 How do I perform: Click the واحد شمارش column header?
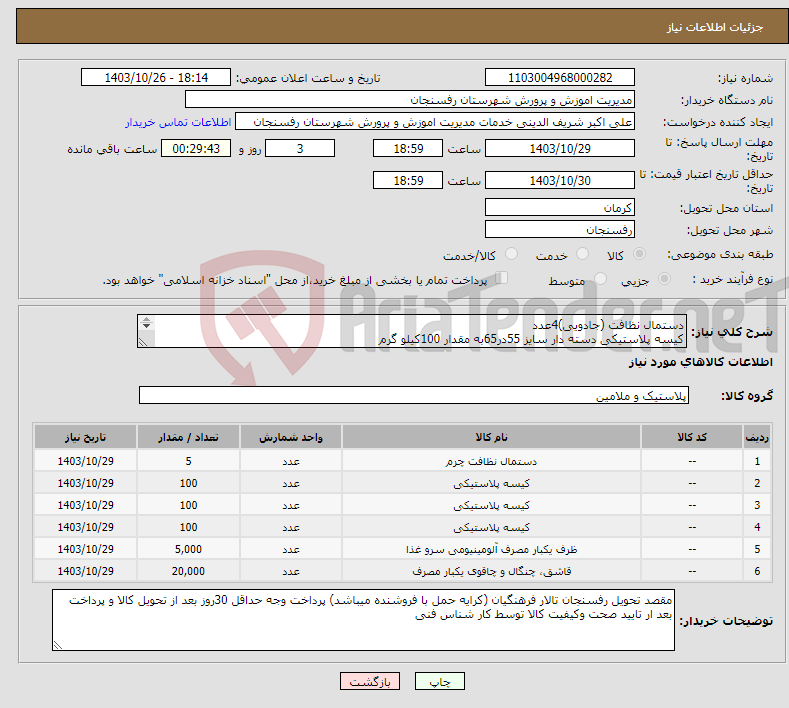(x=291, y=437)
